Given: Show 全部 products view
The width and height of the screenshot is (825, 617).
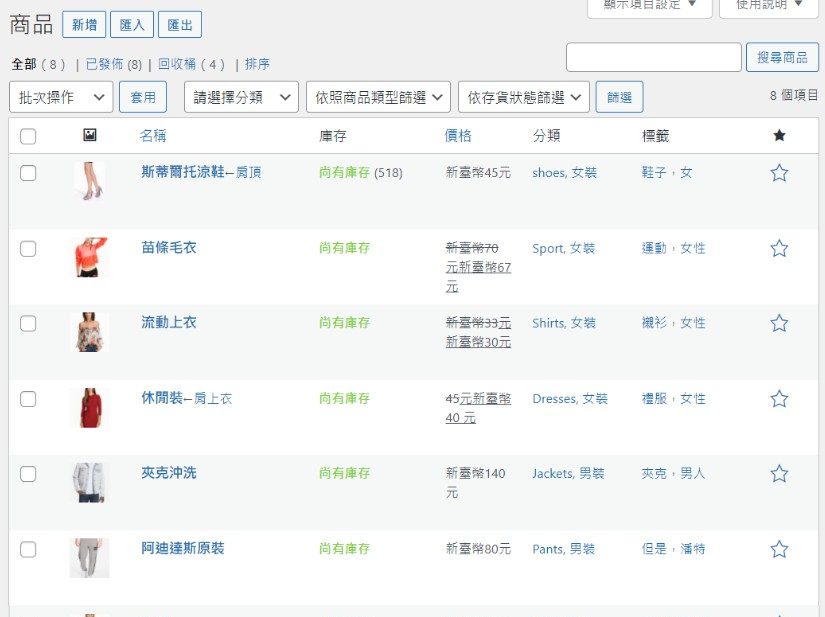Looking at the screenshot, I should [24, 64].
